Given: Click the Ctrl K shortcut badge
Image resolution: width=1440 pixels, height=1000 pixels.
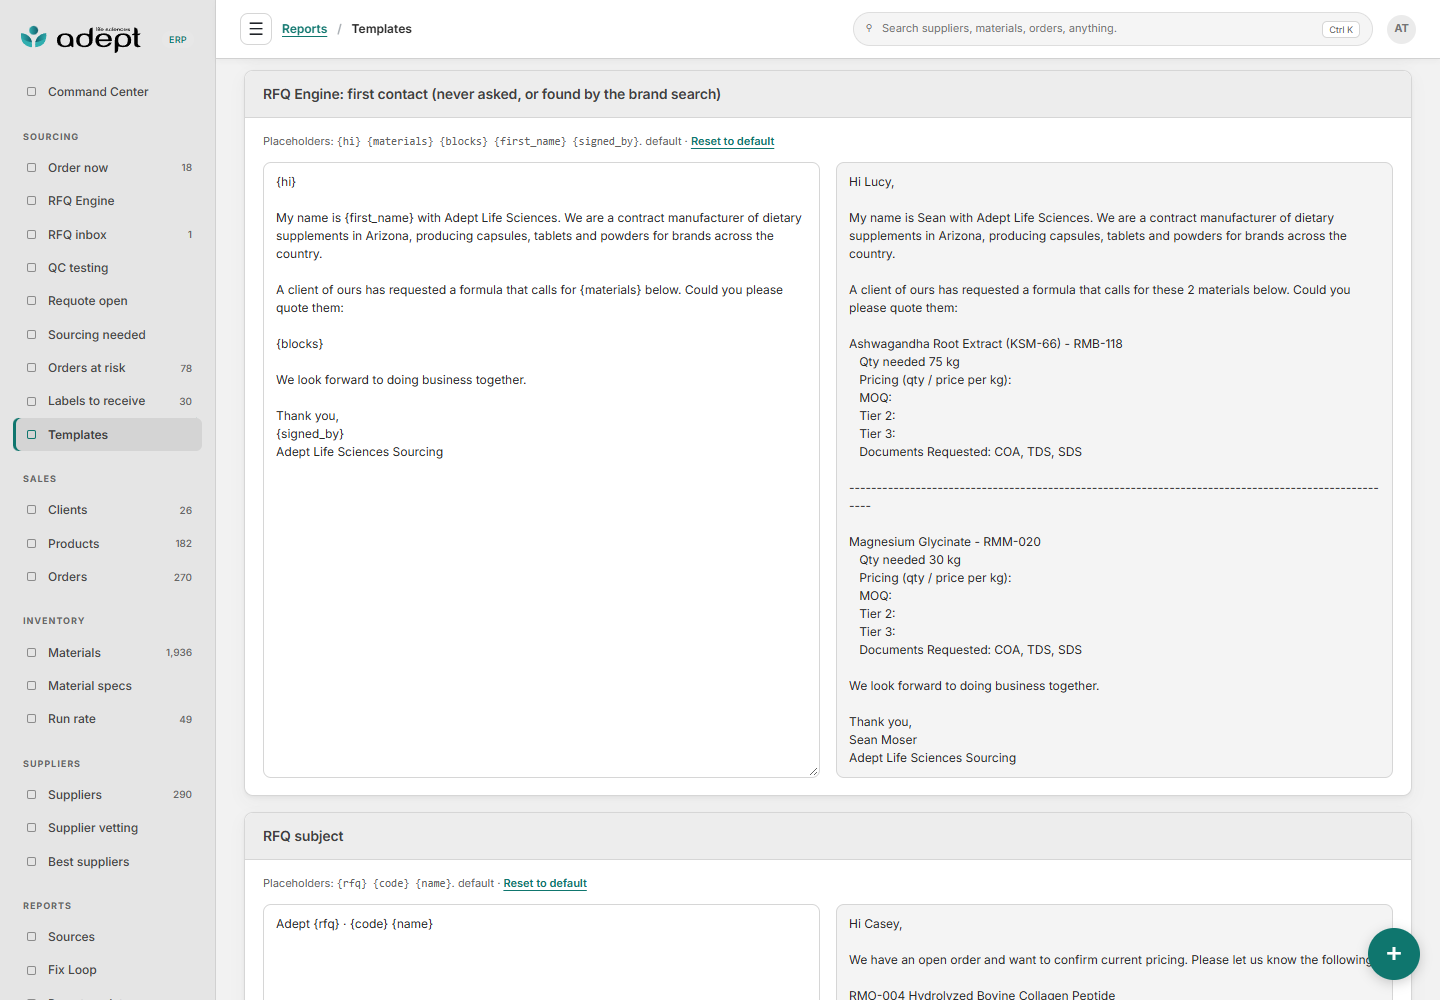Looking at the screenshot, I should (x=1341, y=30).
